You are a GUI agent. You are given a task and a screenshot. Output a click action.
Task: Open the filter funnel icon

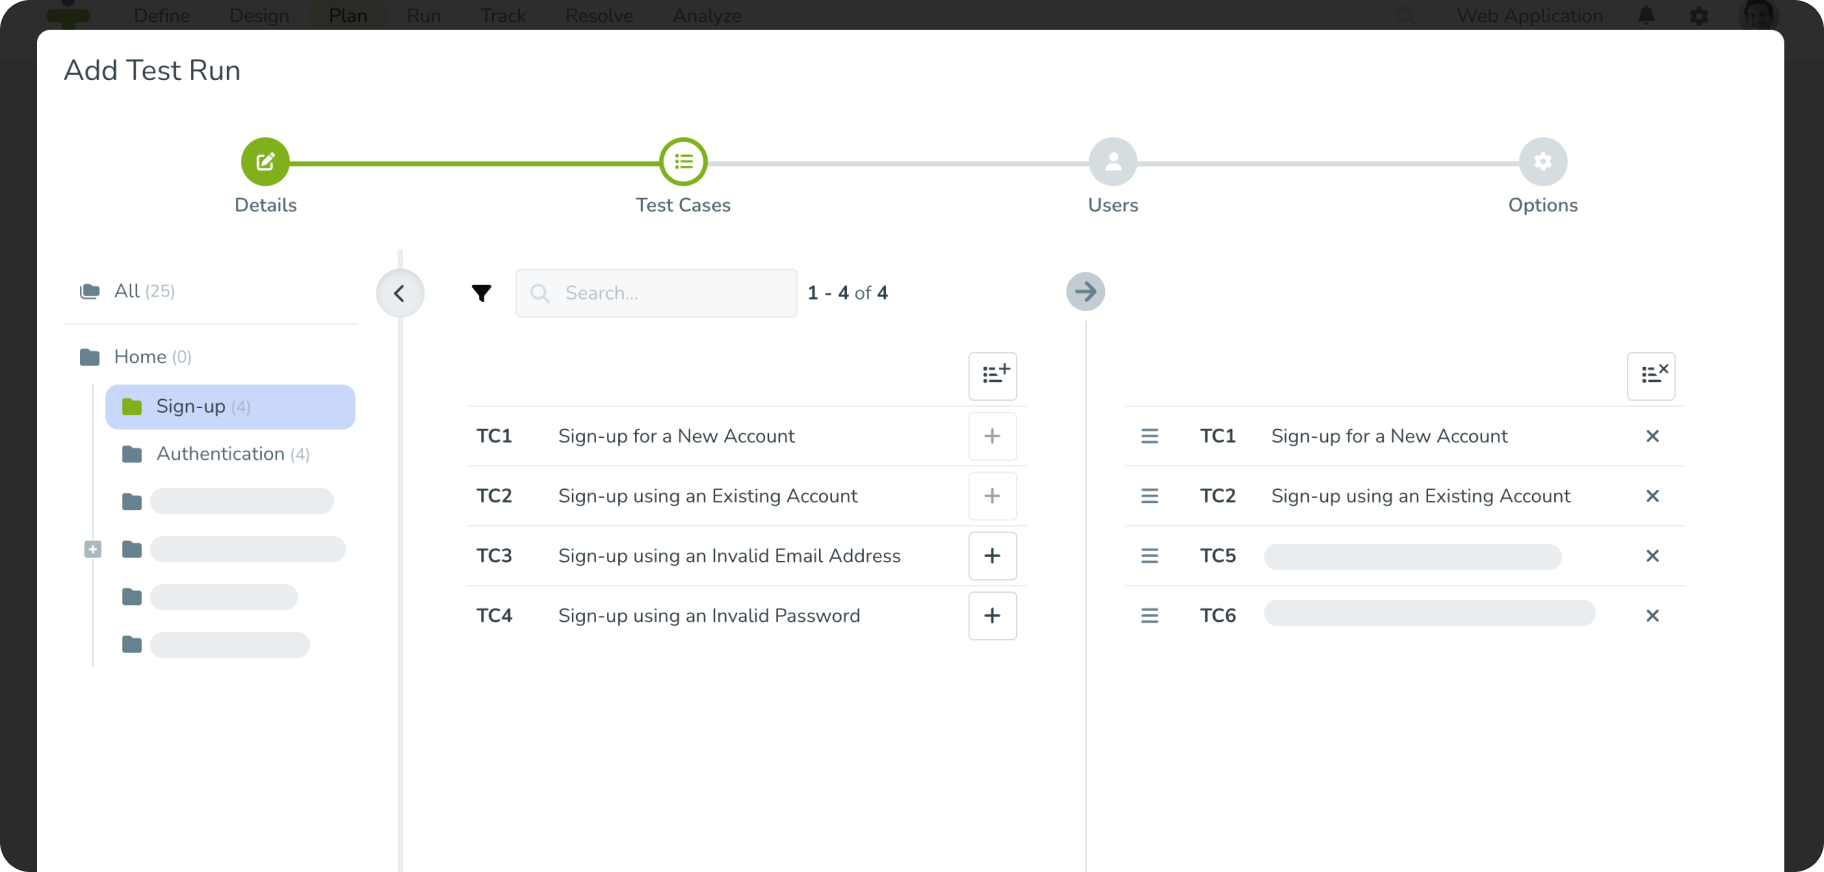coord(482,293)
